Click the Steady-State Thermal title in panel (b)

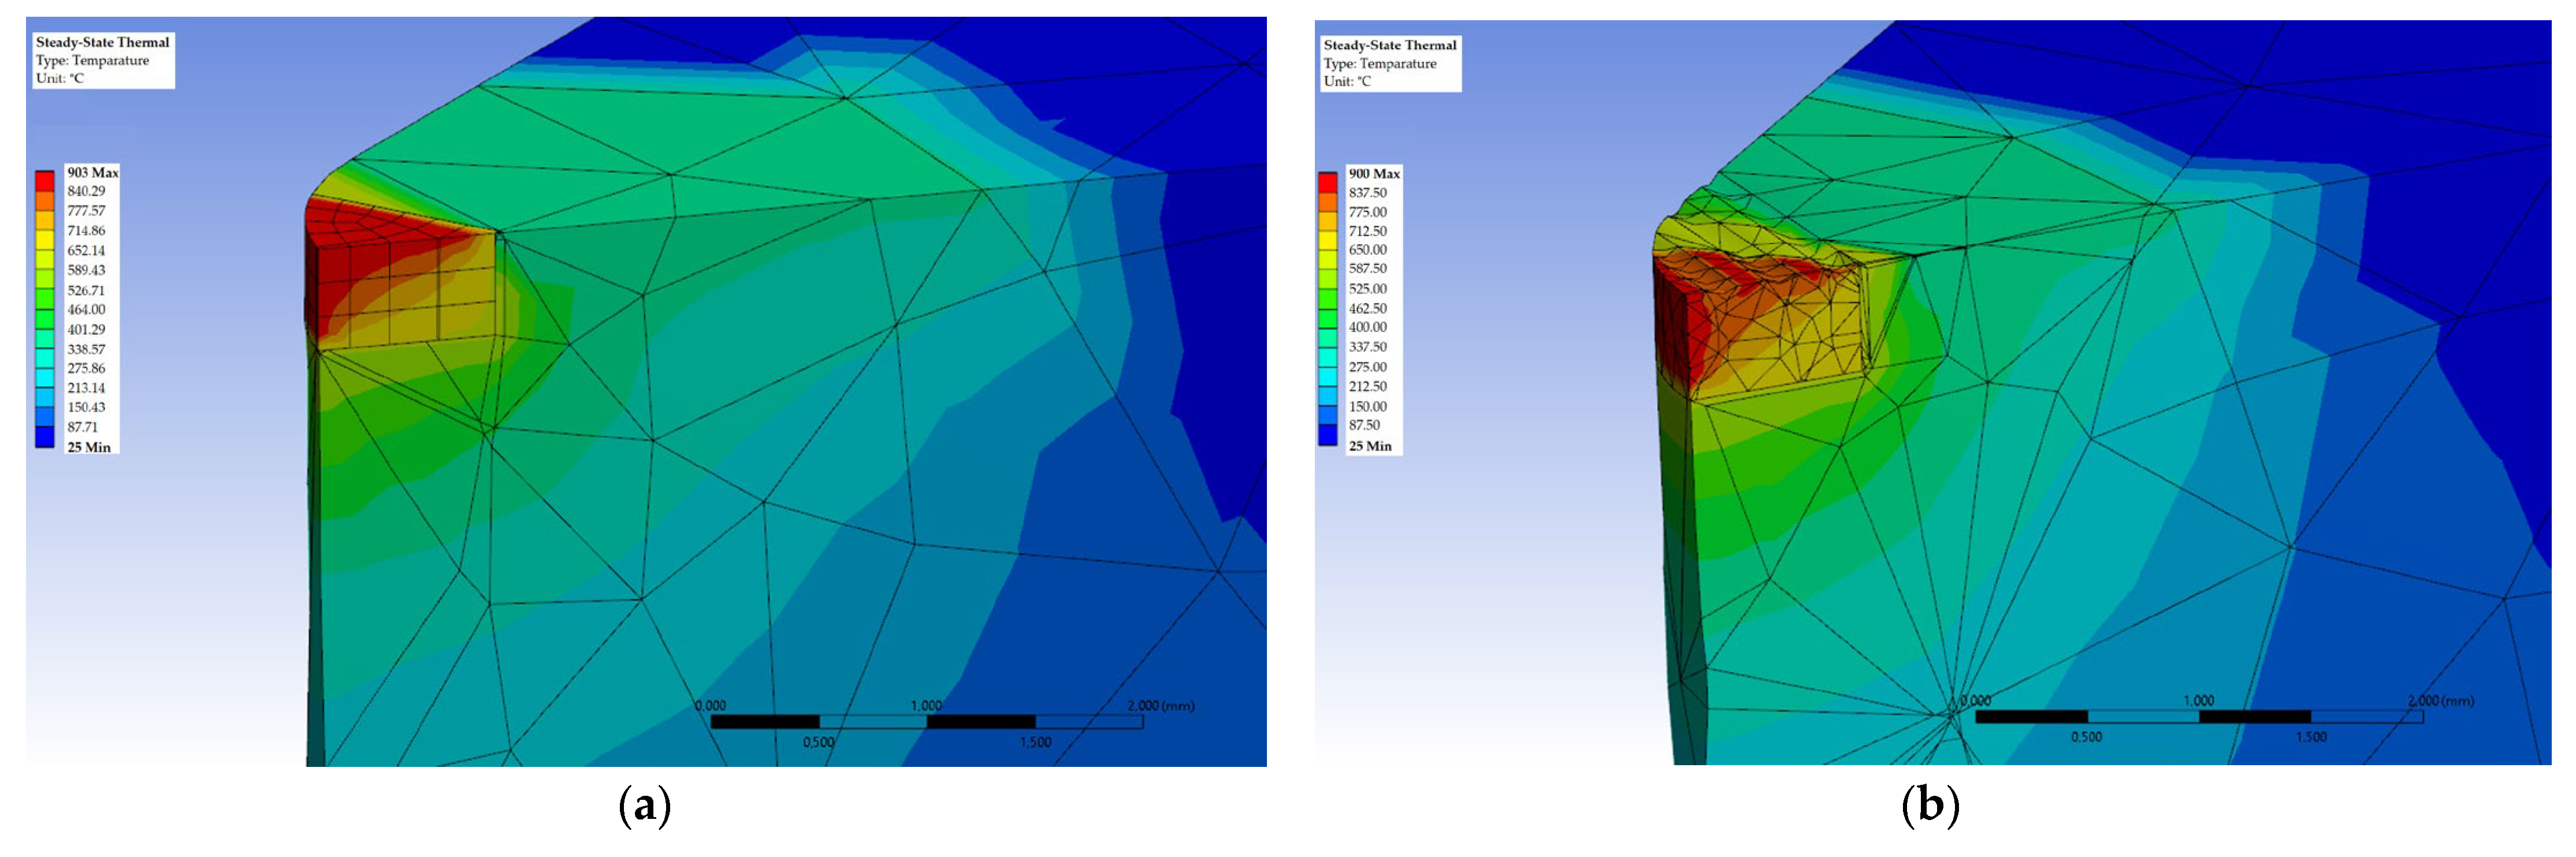1389,45
